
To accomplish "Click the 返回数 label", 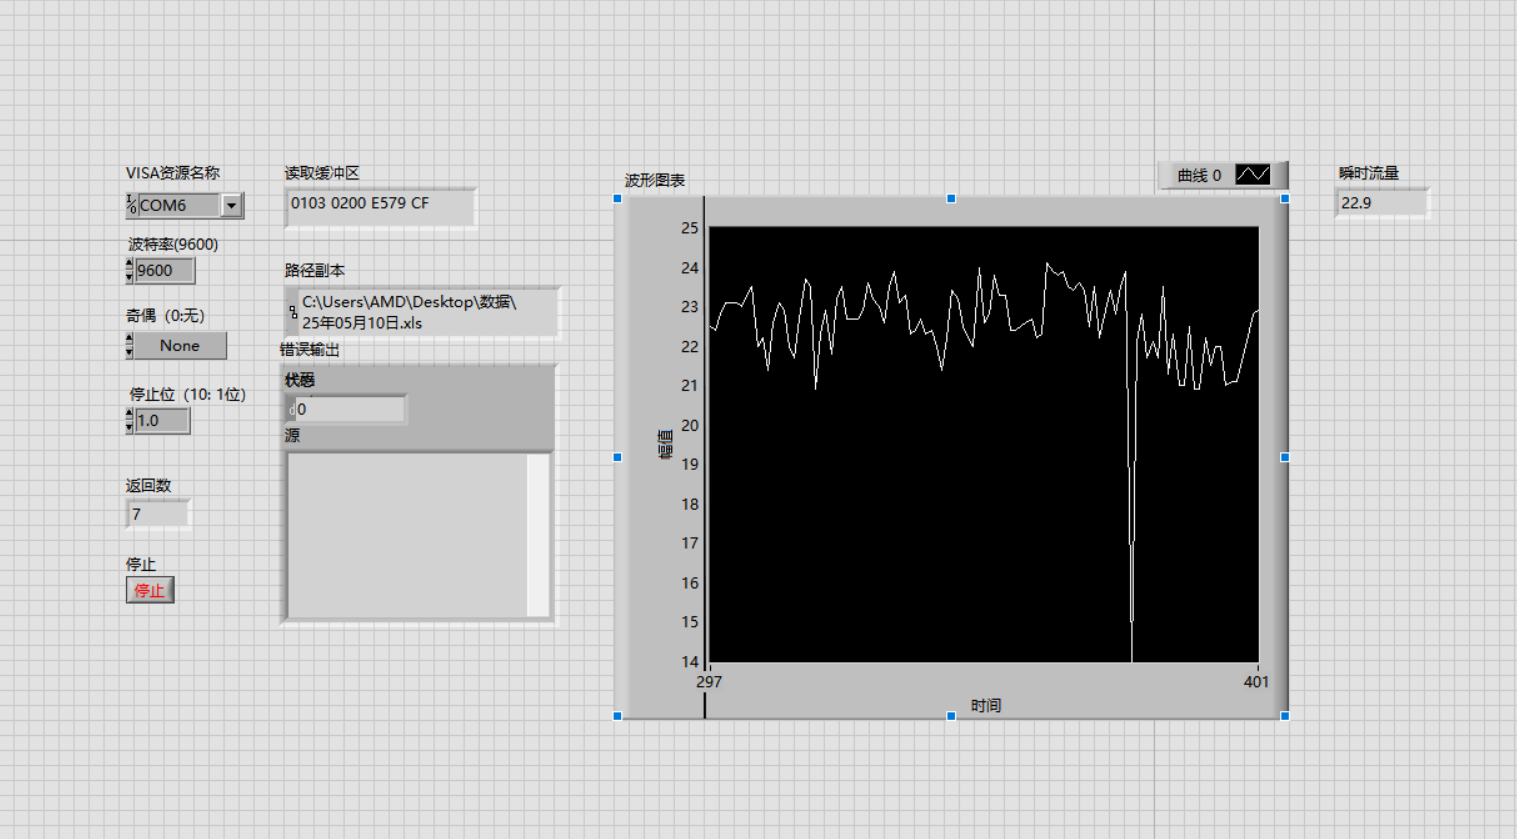I will click(x=148, y=485).
